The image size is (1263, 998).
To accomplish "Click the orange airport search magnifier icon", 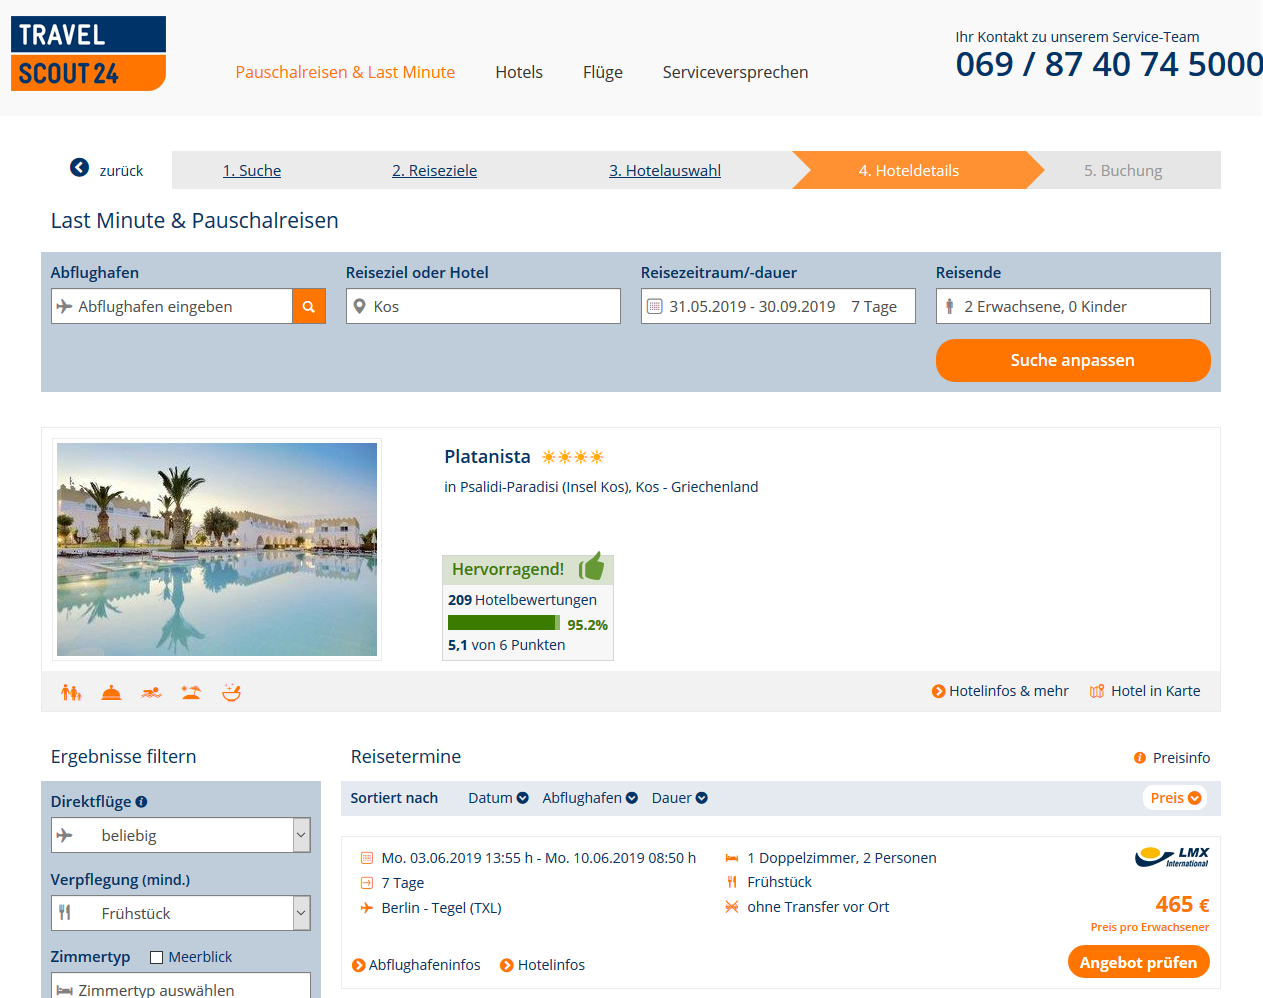I will tap(309, 306).
